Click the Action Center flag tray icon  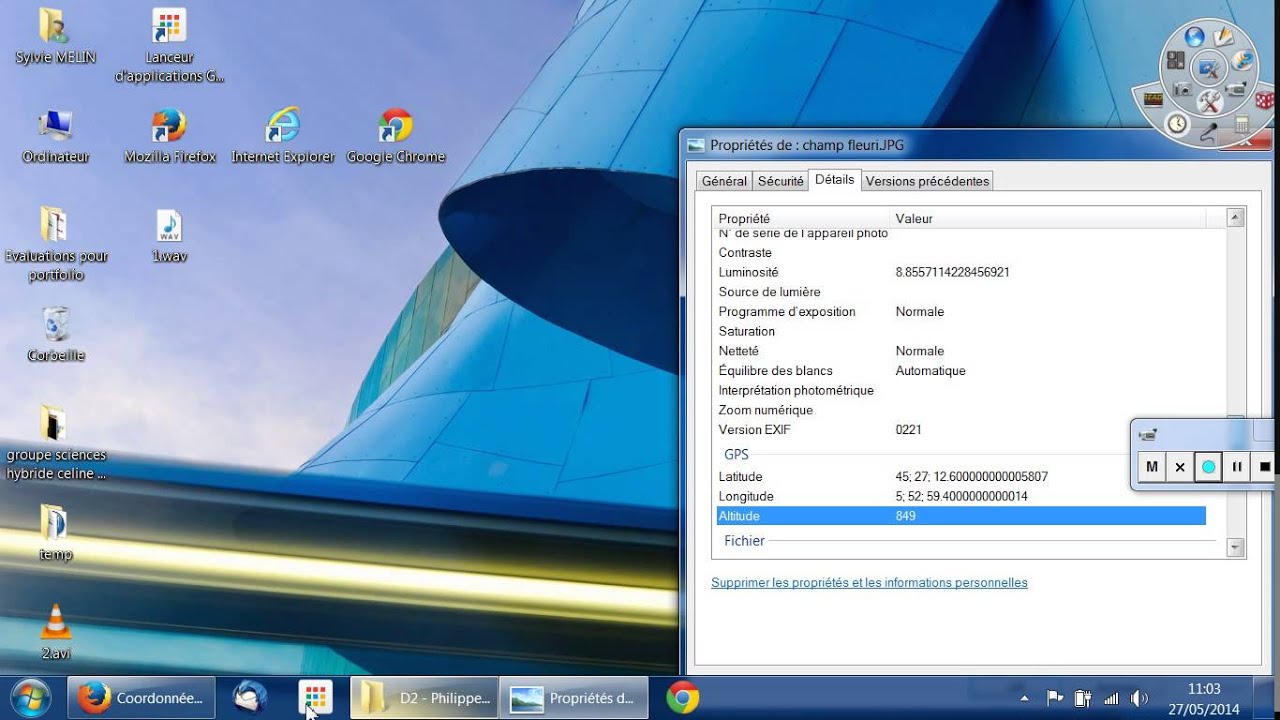click(1054, 698)
